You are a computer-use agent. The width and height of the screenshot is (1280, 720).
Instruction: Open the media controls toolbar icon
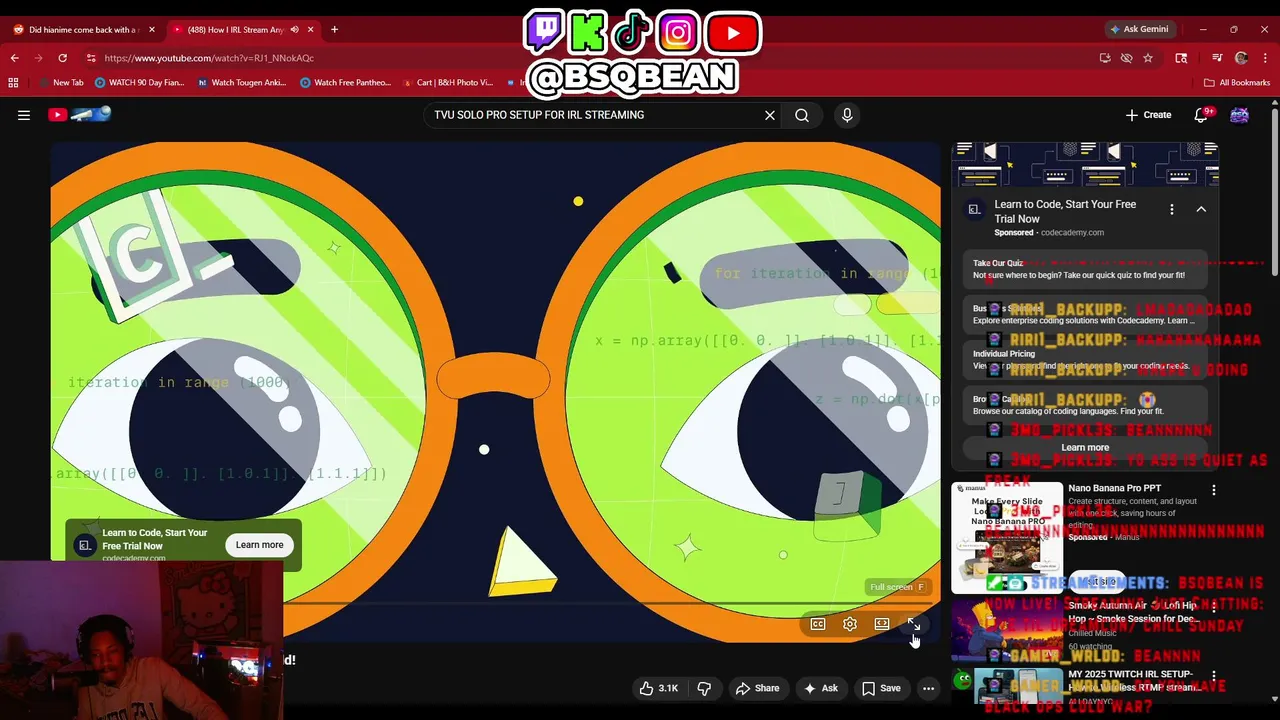pyautogui.click(x=1217, y=58)
